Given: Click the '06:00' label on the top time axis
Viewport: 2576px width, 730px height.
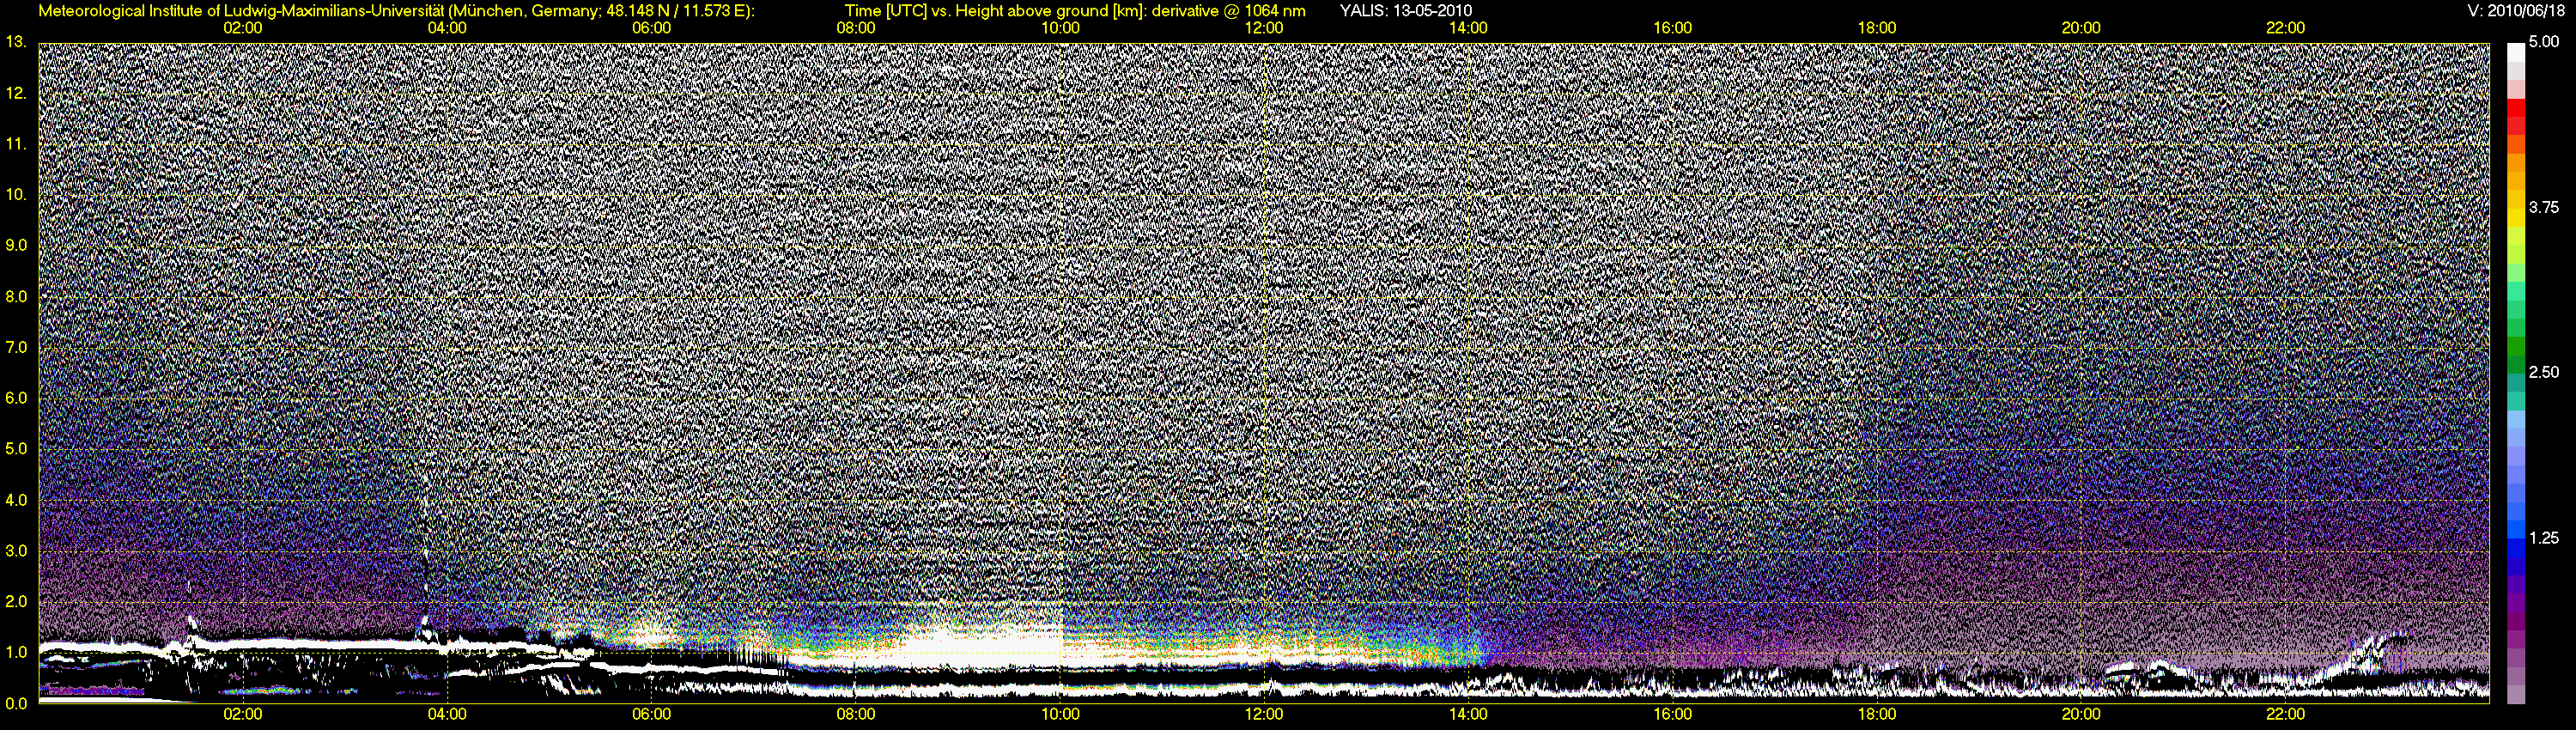Looking at the screenshot, I should 651,28.
